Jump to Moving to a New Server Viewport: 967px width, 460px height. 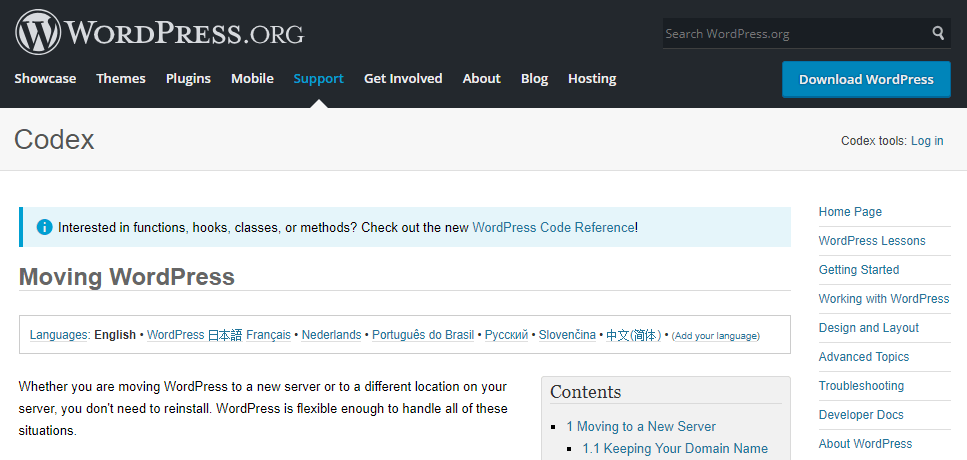coord(641,426)
